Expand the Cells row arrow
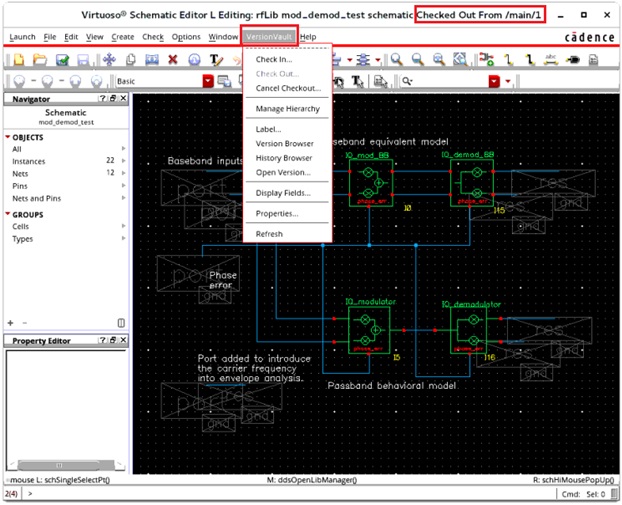Image resolution: width=622 pixels, height=505 pixels. point(124,226)
